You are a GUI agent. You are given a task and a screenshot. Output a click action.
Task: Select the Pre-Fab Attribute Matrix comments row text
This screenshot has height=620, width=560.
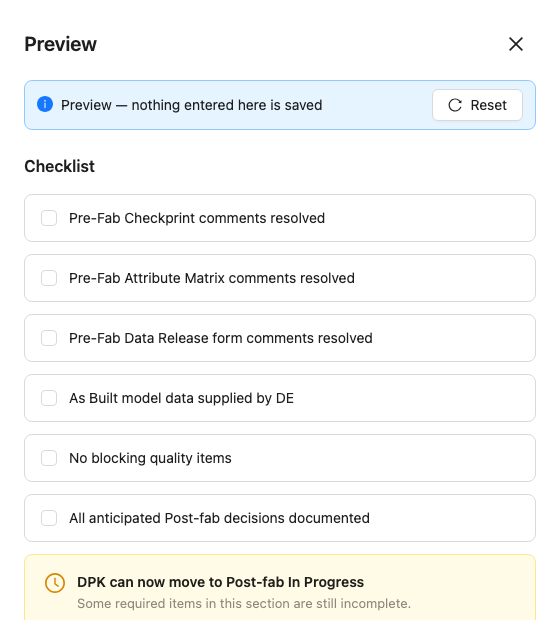(212, 278)
